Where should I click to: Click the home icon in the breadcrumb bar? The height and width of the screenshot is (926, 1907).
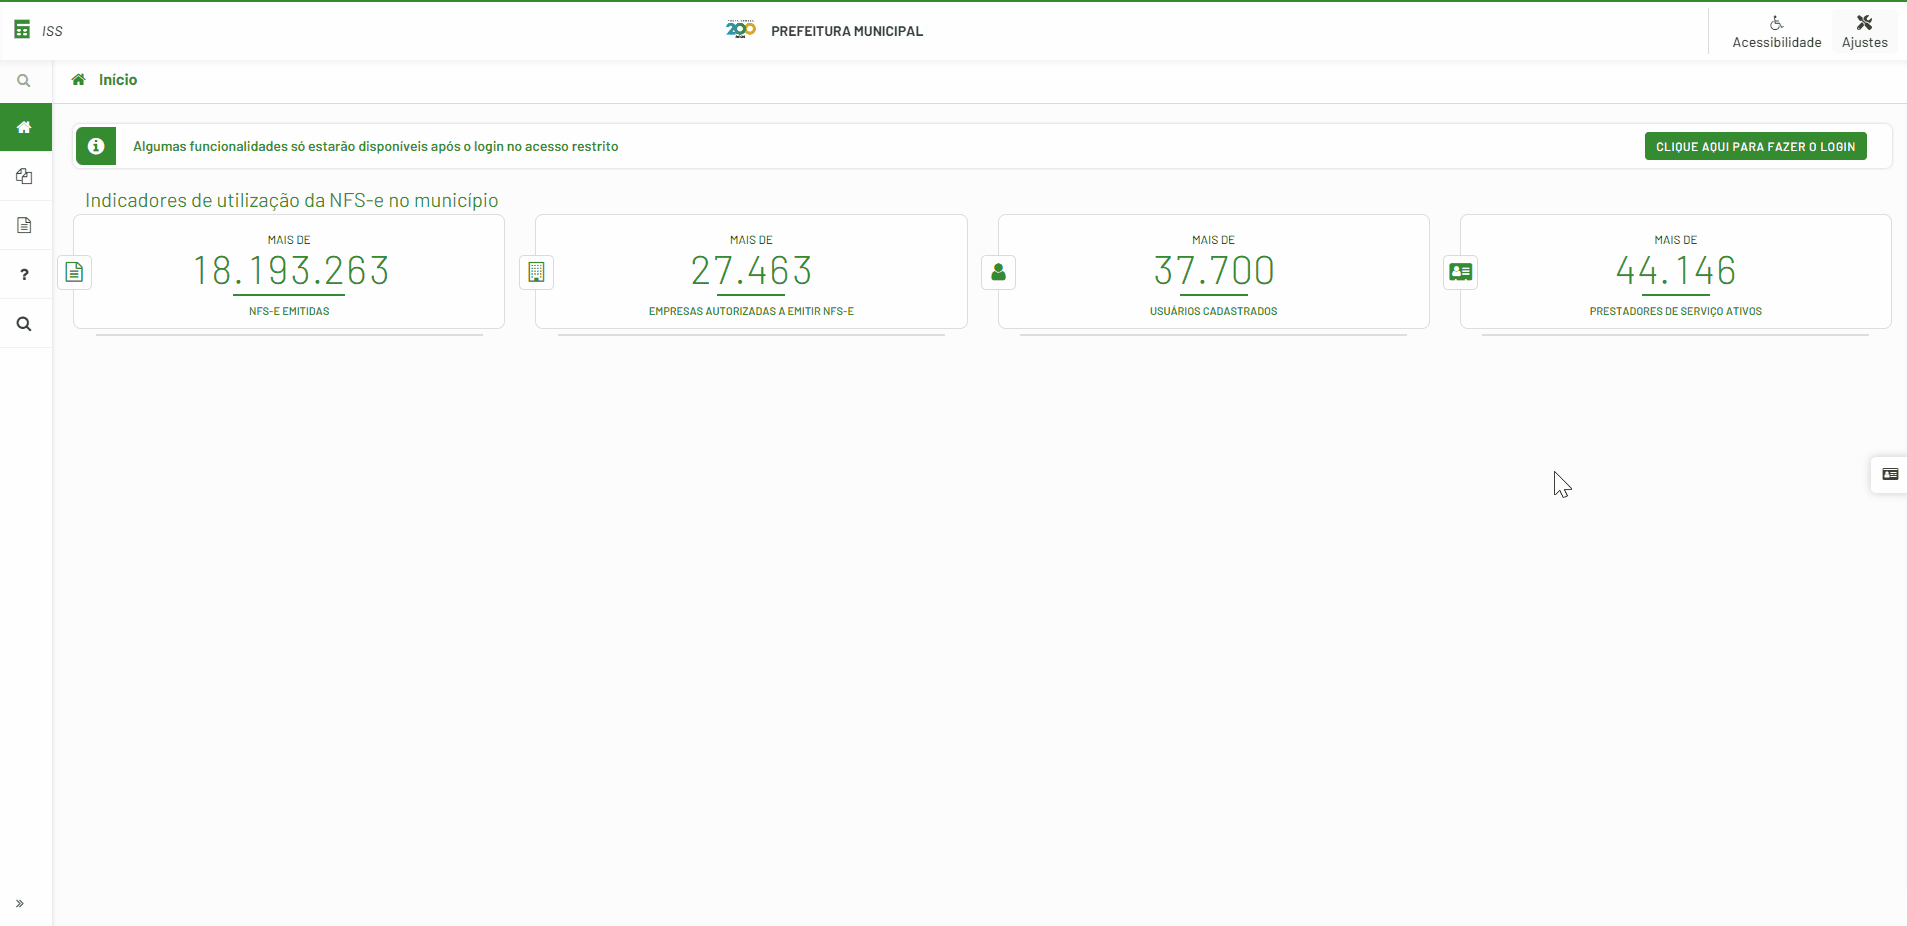coord(78,80)
